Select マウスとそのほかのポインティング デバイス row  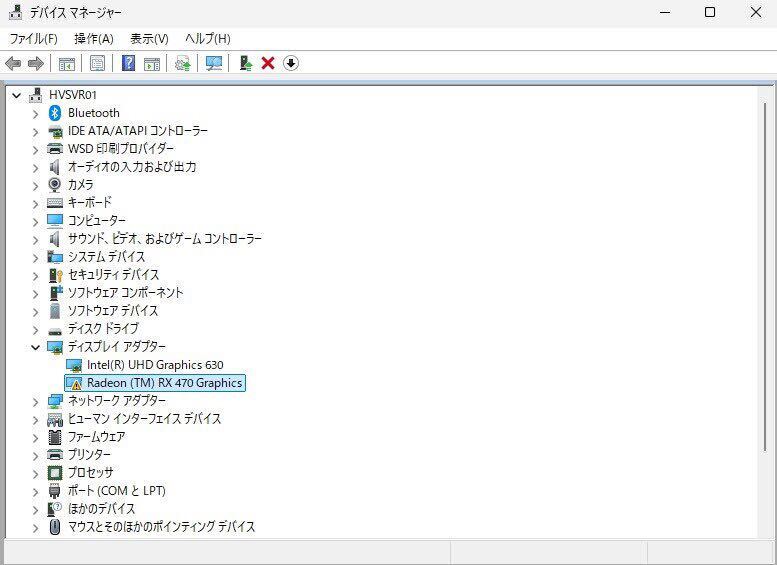tap(162, 526)
